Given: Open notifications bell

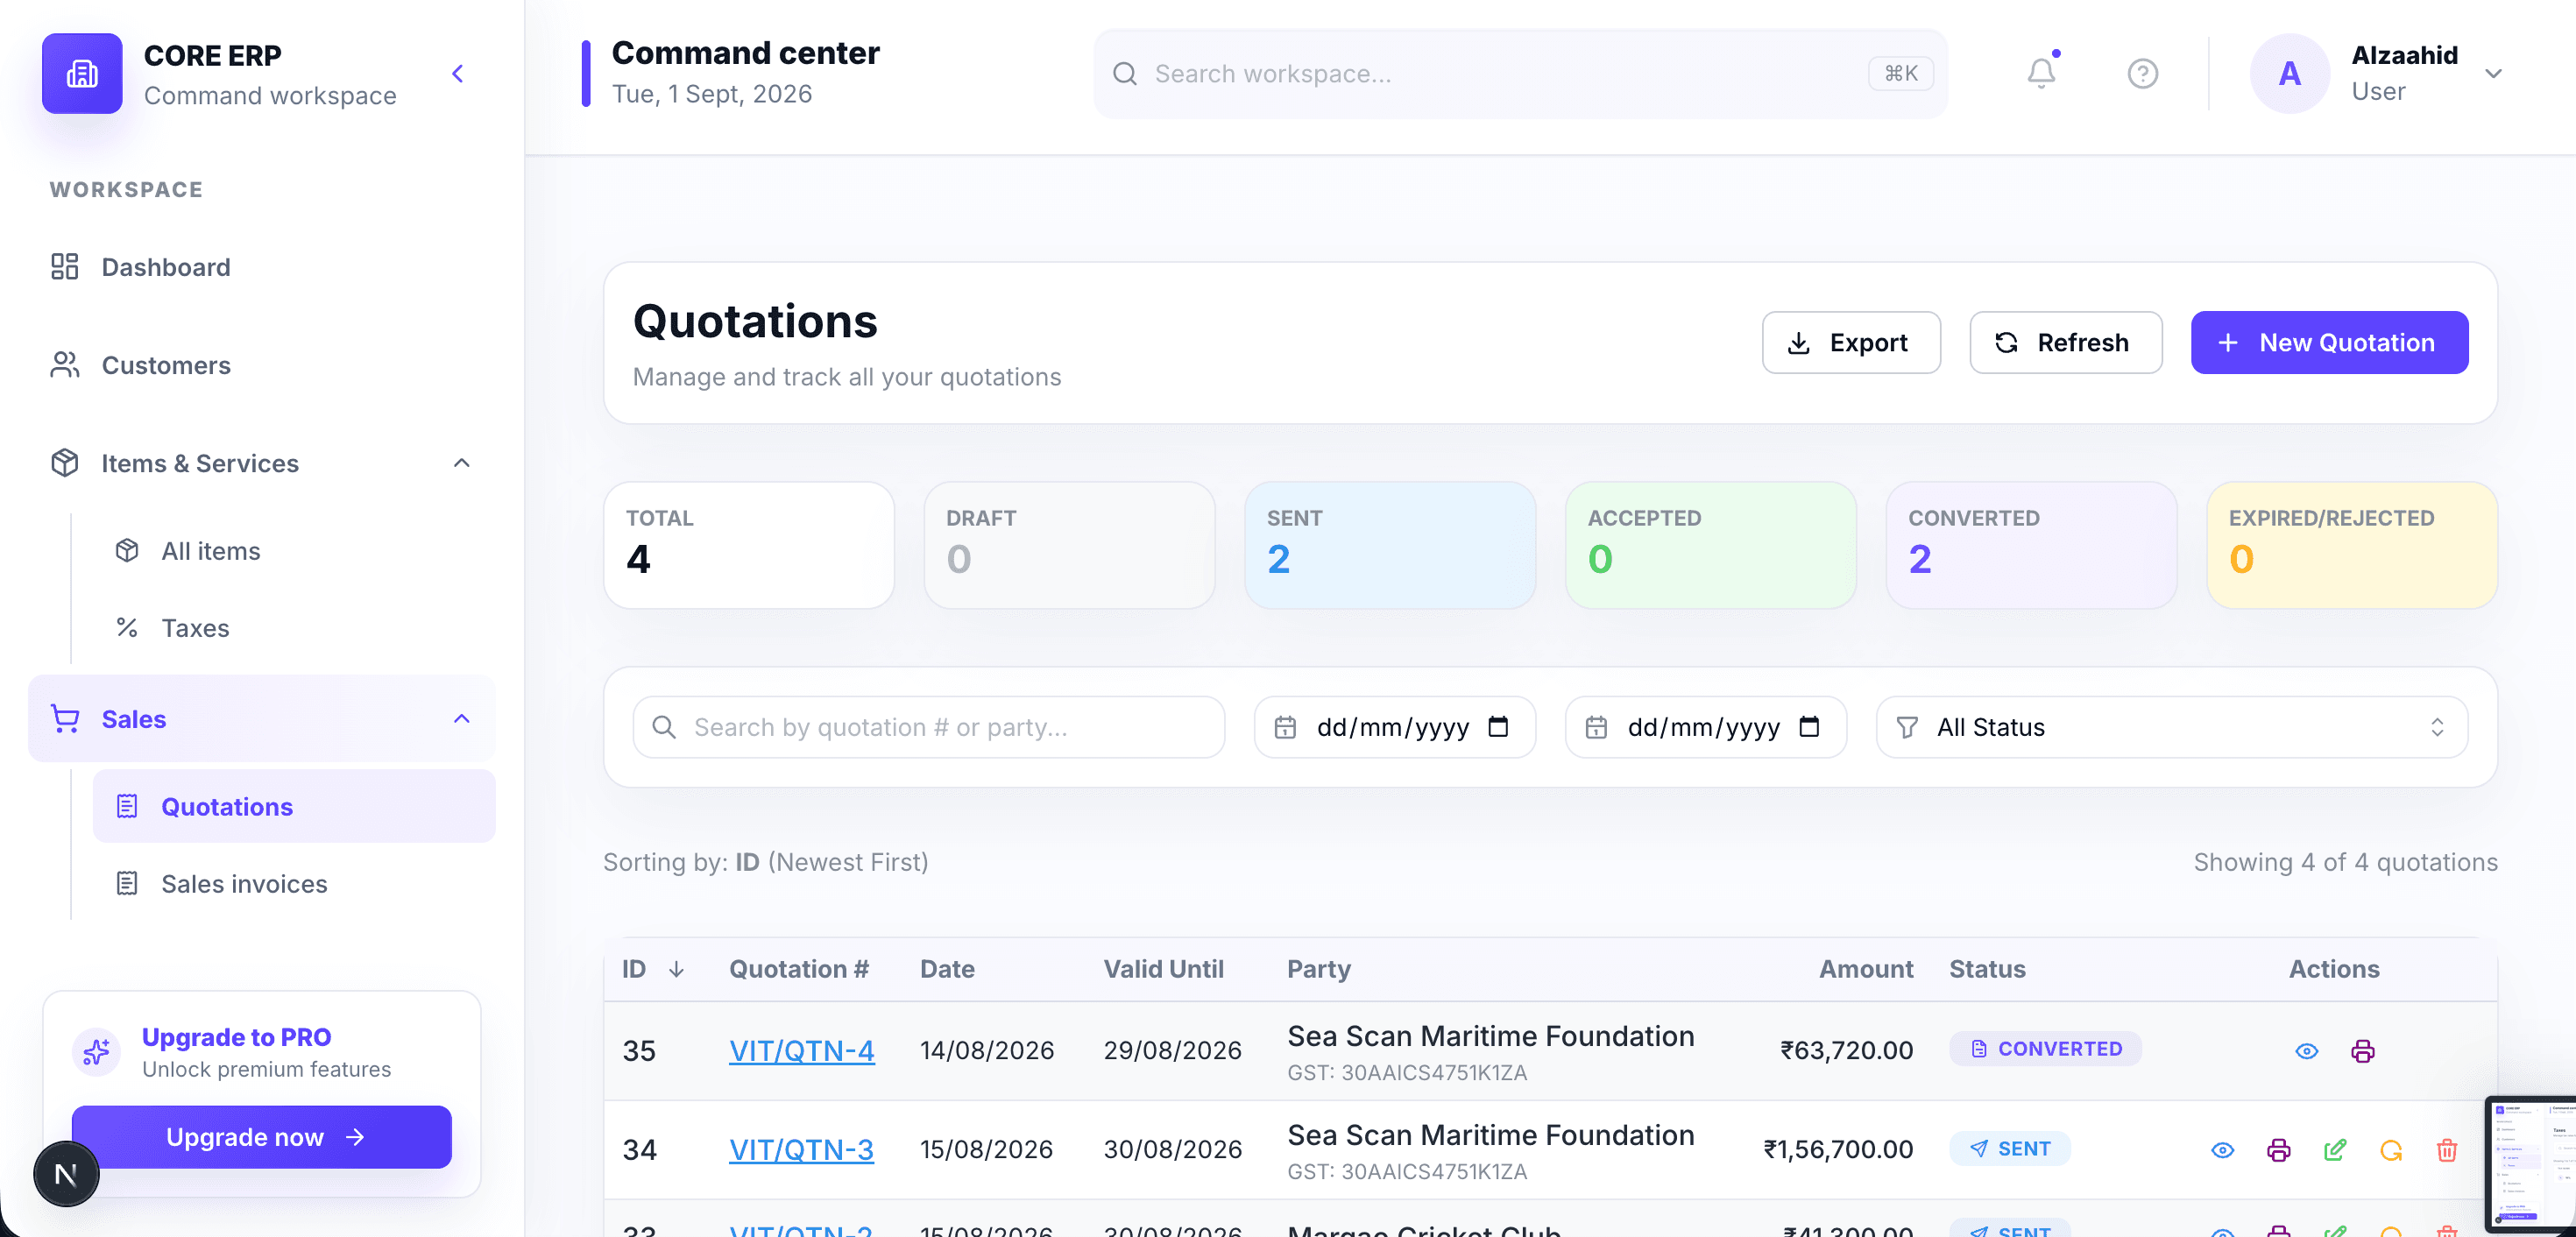Looking at the screenshot, I should point(2041,73).
